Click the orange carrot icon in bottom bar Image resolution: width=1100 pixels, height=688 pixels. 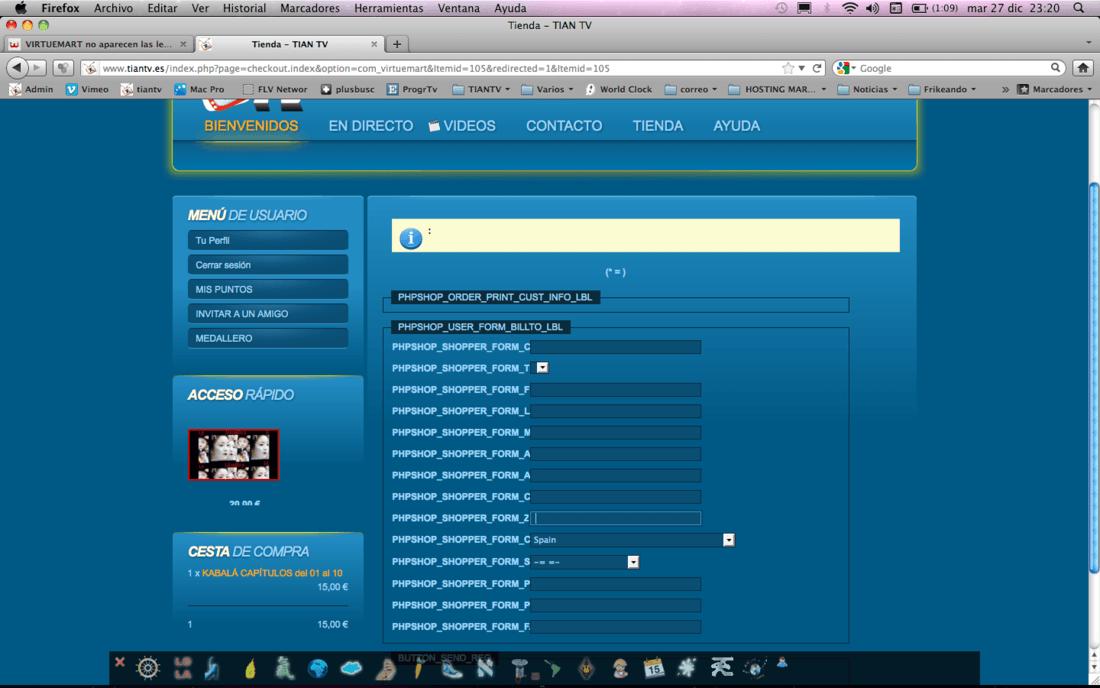coord(418,668)
